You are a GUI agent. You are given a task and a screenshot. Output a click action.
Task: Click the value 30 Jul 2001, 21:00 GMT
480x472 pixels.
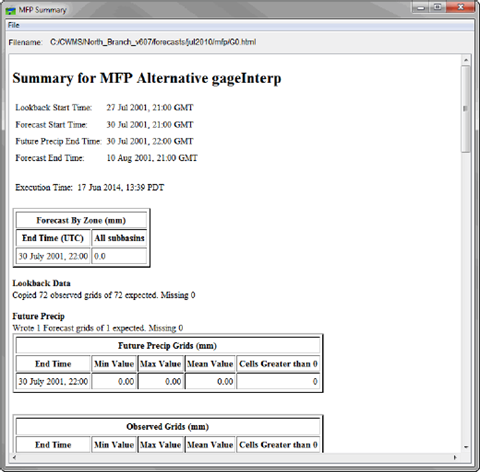point(150,125)
